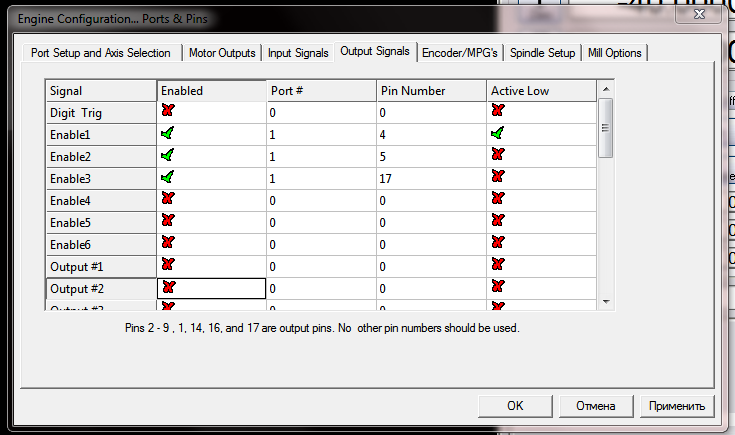Toggle Active Low for Enable4

point(498,198)
